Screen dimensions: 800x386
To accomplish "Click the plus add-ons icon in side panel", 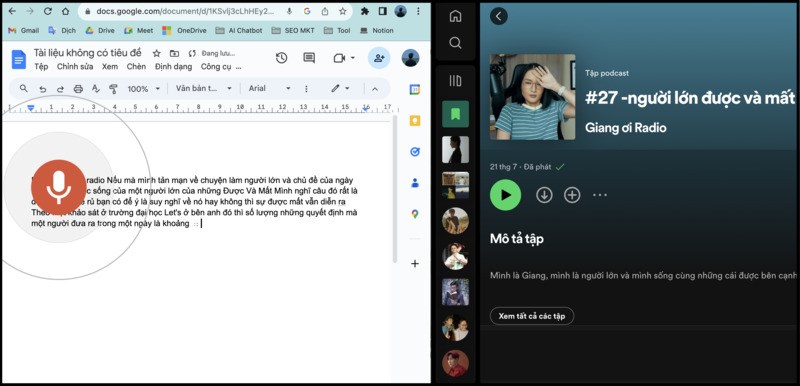I will pos(415,264).
